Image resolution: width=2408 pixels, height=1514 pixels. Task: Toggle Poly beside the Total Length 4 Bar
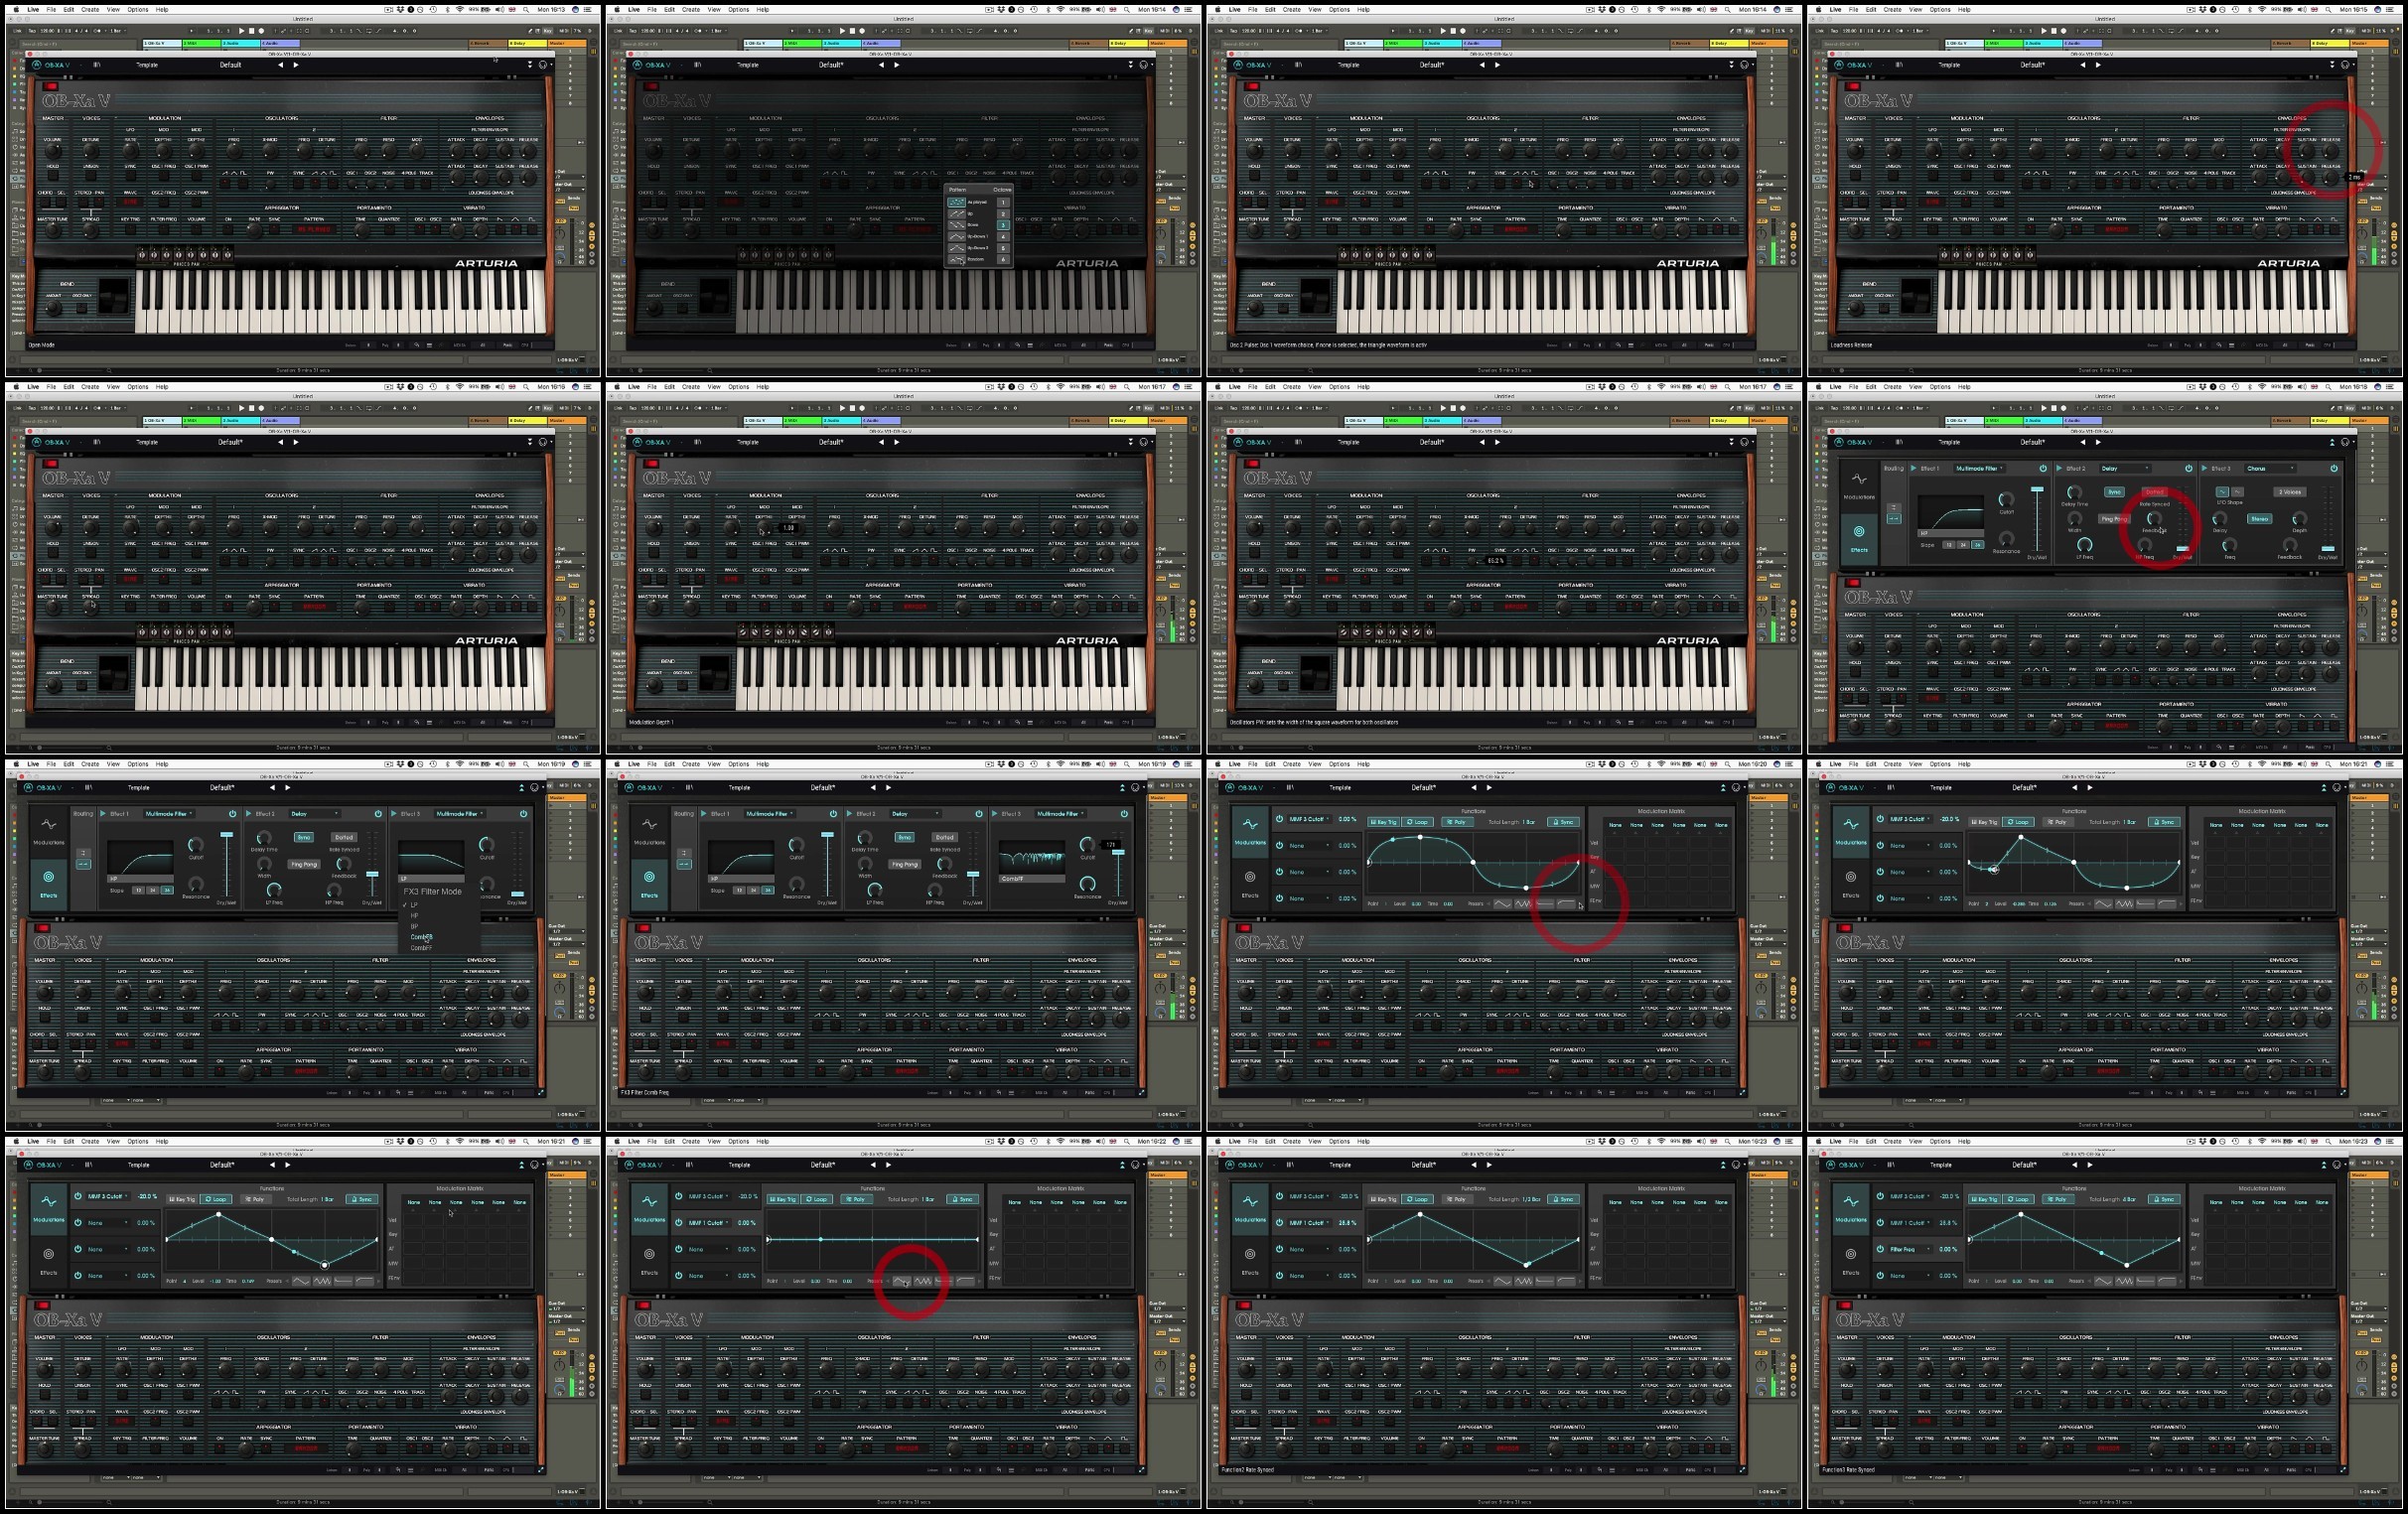pos(2057,1199)
